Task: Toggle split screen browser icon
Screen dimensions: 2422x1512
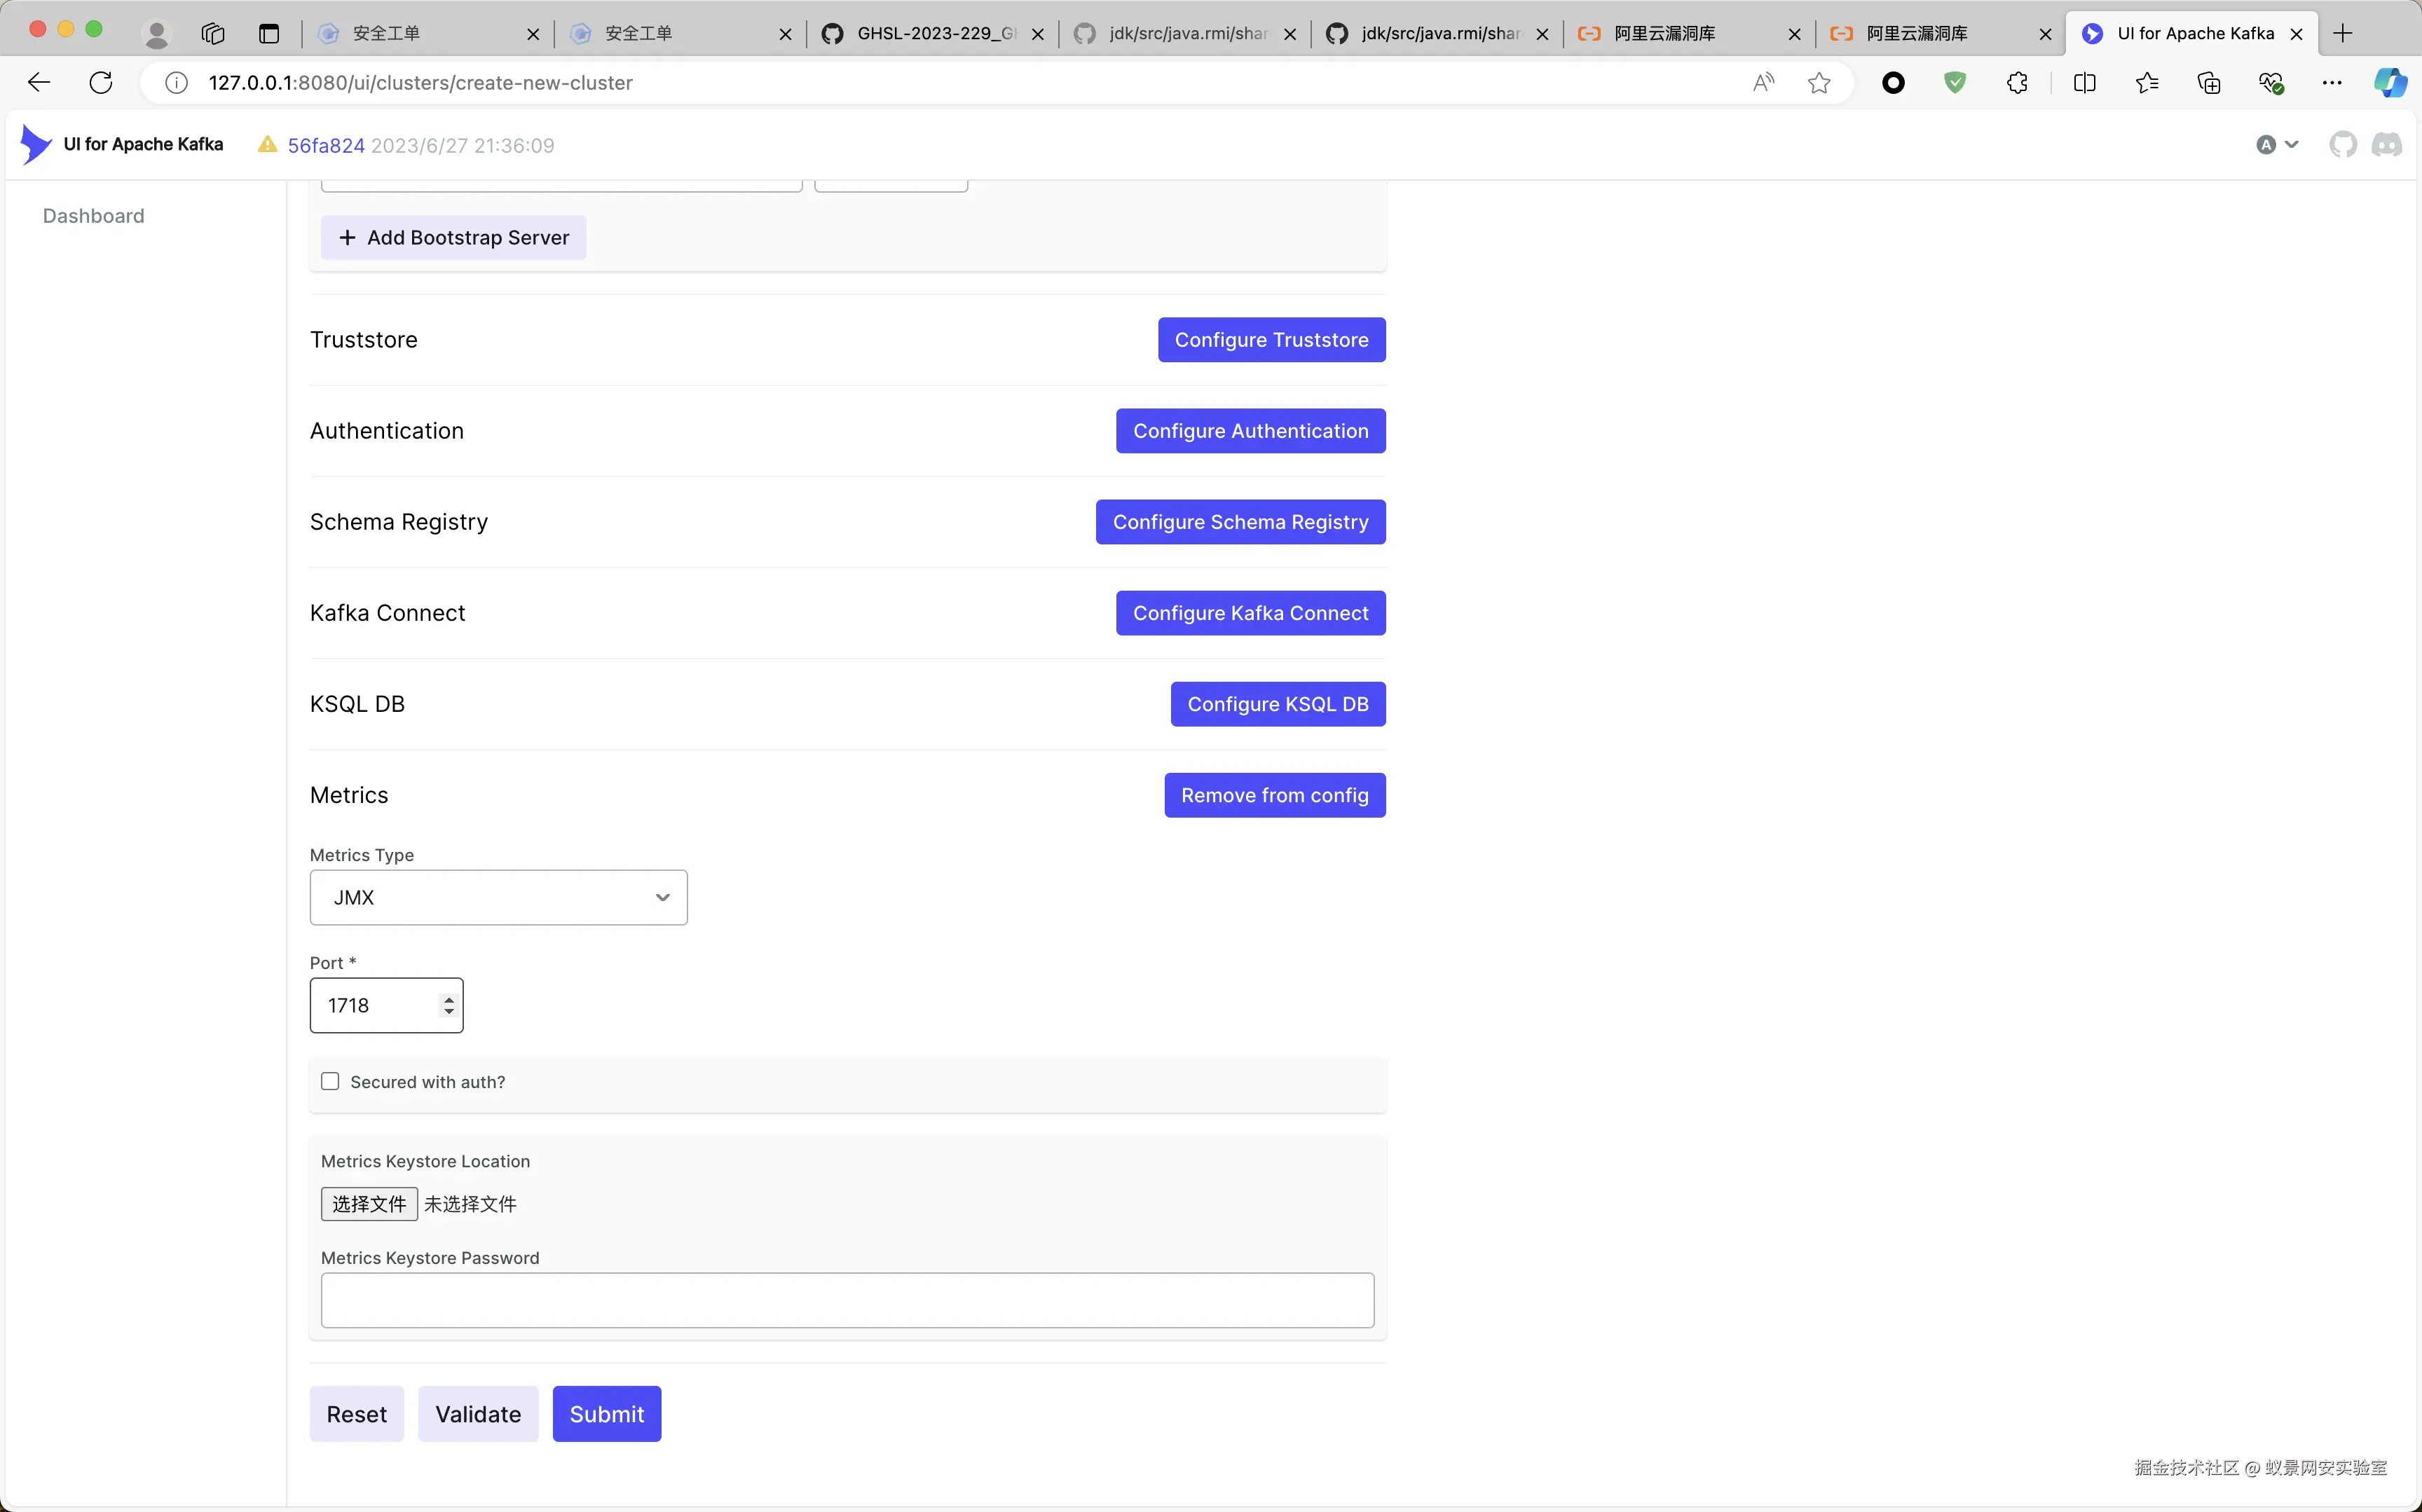Action: 2084,83
